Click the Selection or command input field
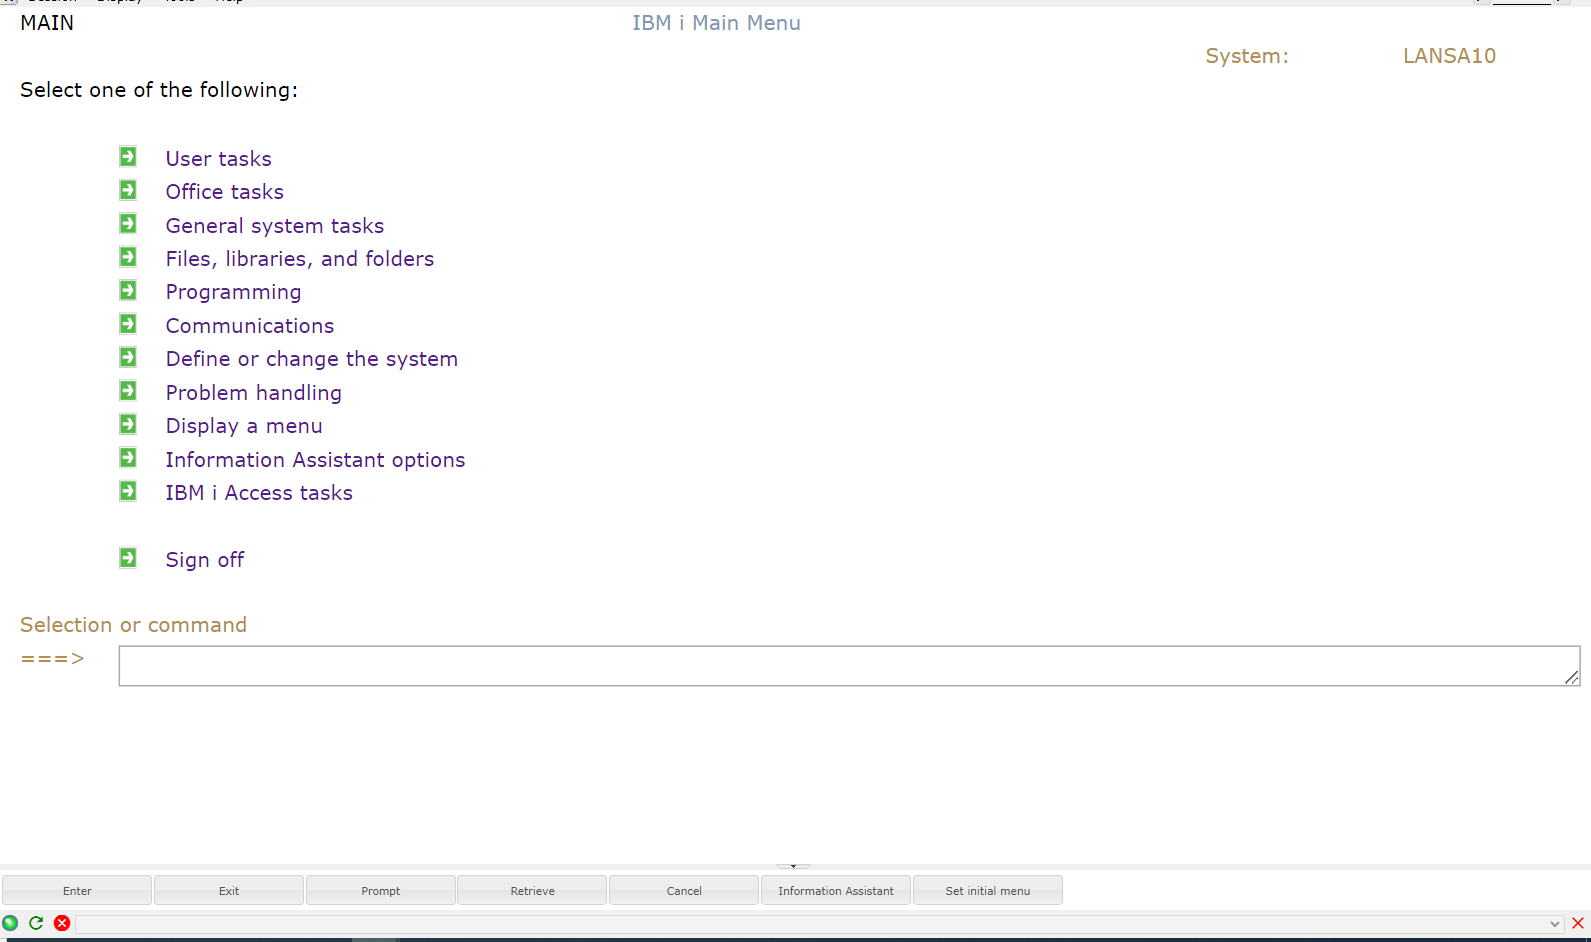This screenshot has width=1591, height=942. click(848, 666)
